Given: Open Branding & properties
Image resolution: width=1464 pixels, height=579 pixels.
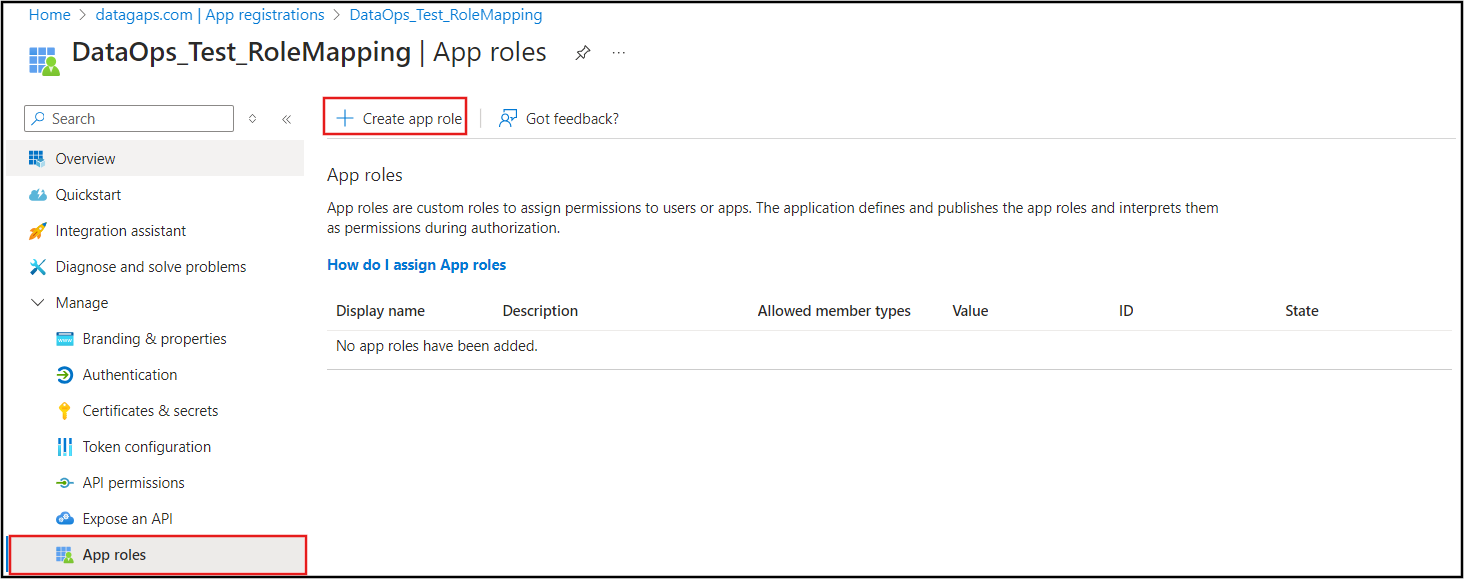Looking at the screenshot, I should point(155,339).
